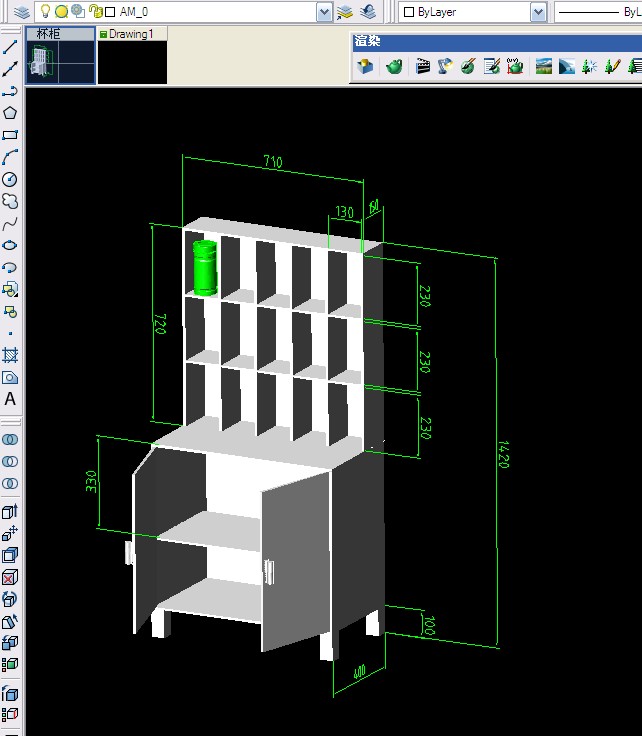Click the AM_0 layer color square
Viewport: 642px width, 736px height.
point(110,12)
